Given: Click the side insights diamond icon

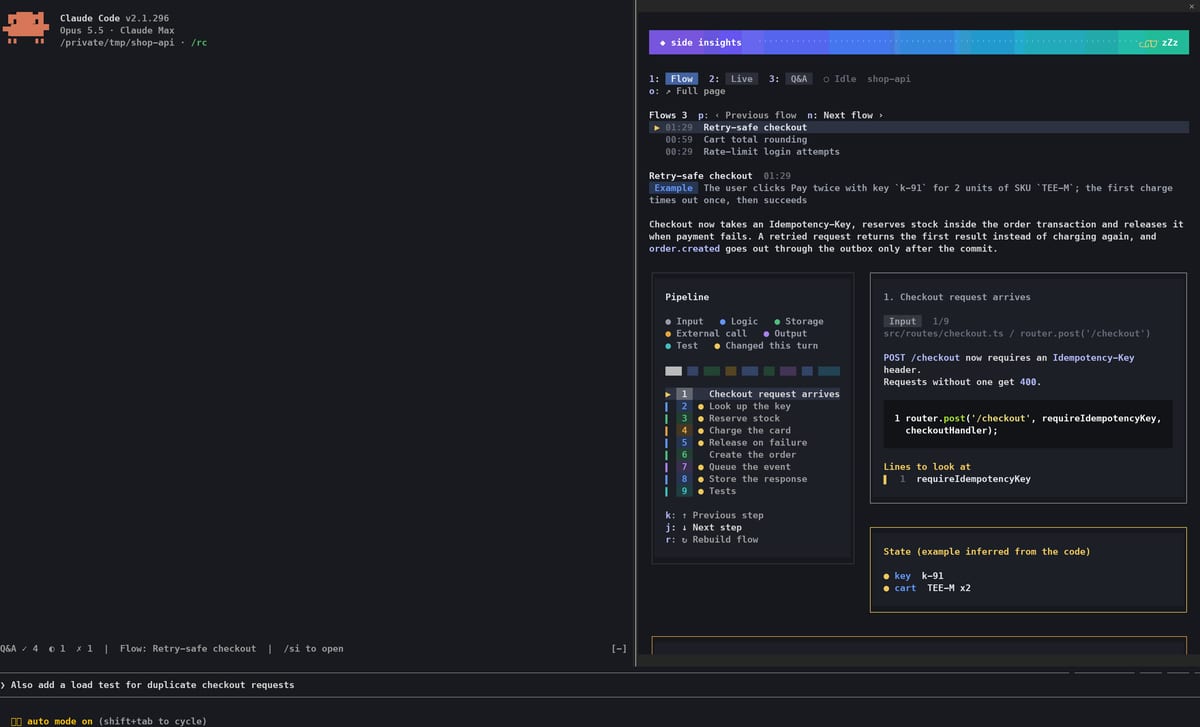Looking at the screenshot, I should click(x=663, y=43).
